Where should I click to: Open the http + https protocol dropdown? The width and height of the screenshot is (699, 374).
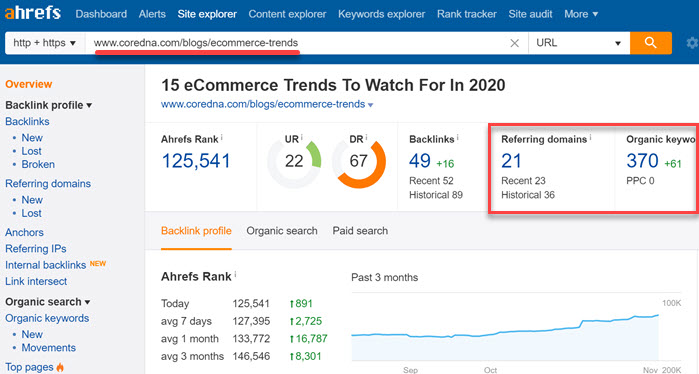pos(45,43)
